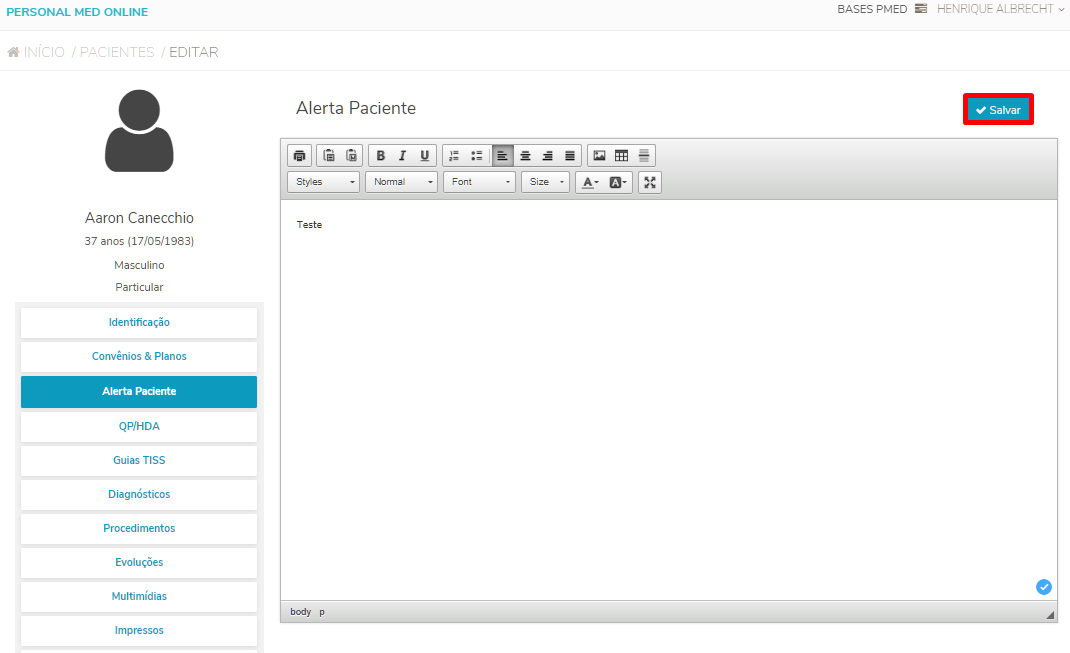Open the Diagnósticos section
1070x653 pixels.
point(139,495)
